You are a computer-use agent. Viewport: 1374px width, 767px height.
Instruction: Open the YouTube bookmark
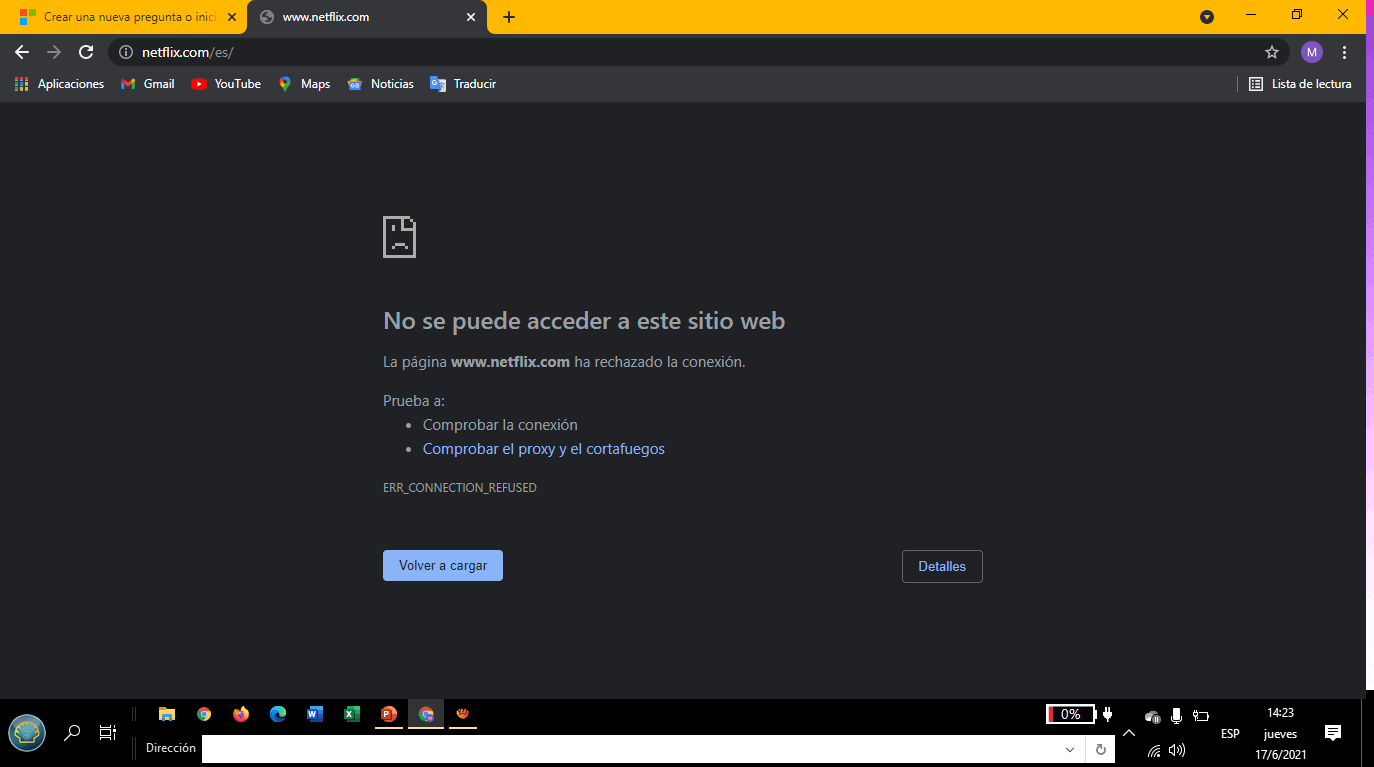point(226,84)
